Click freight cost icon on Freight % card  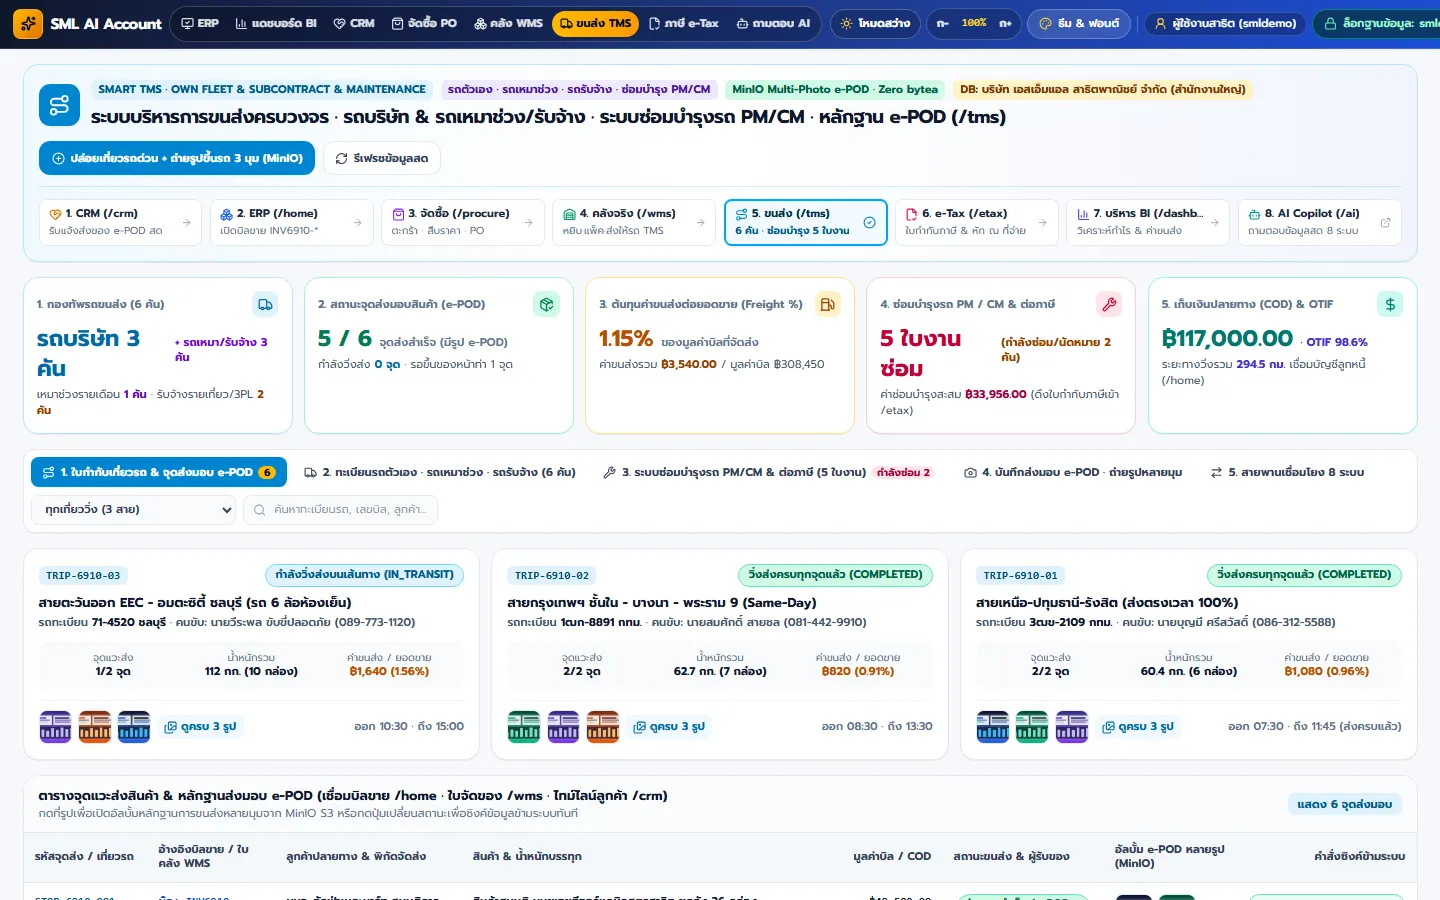point(827,304)
